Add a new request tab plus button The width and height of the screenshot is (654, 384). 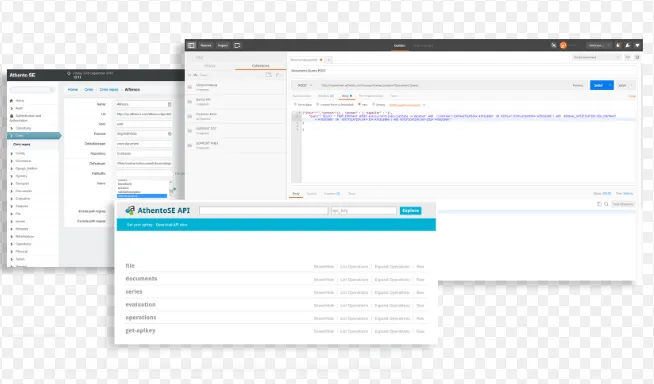pos(329,60)
